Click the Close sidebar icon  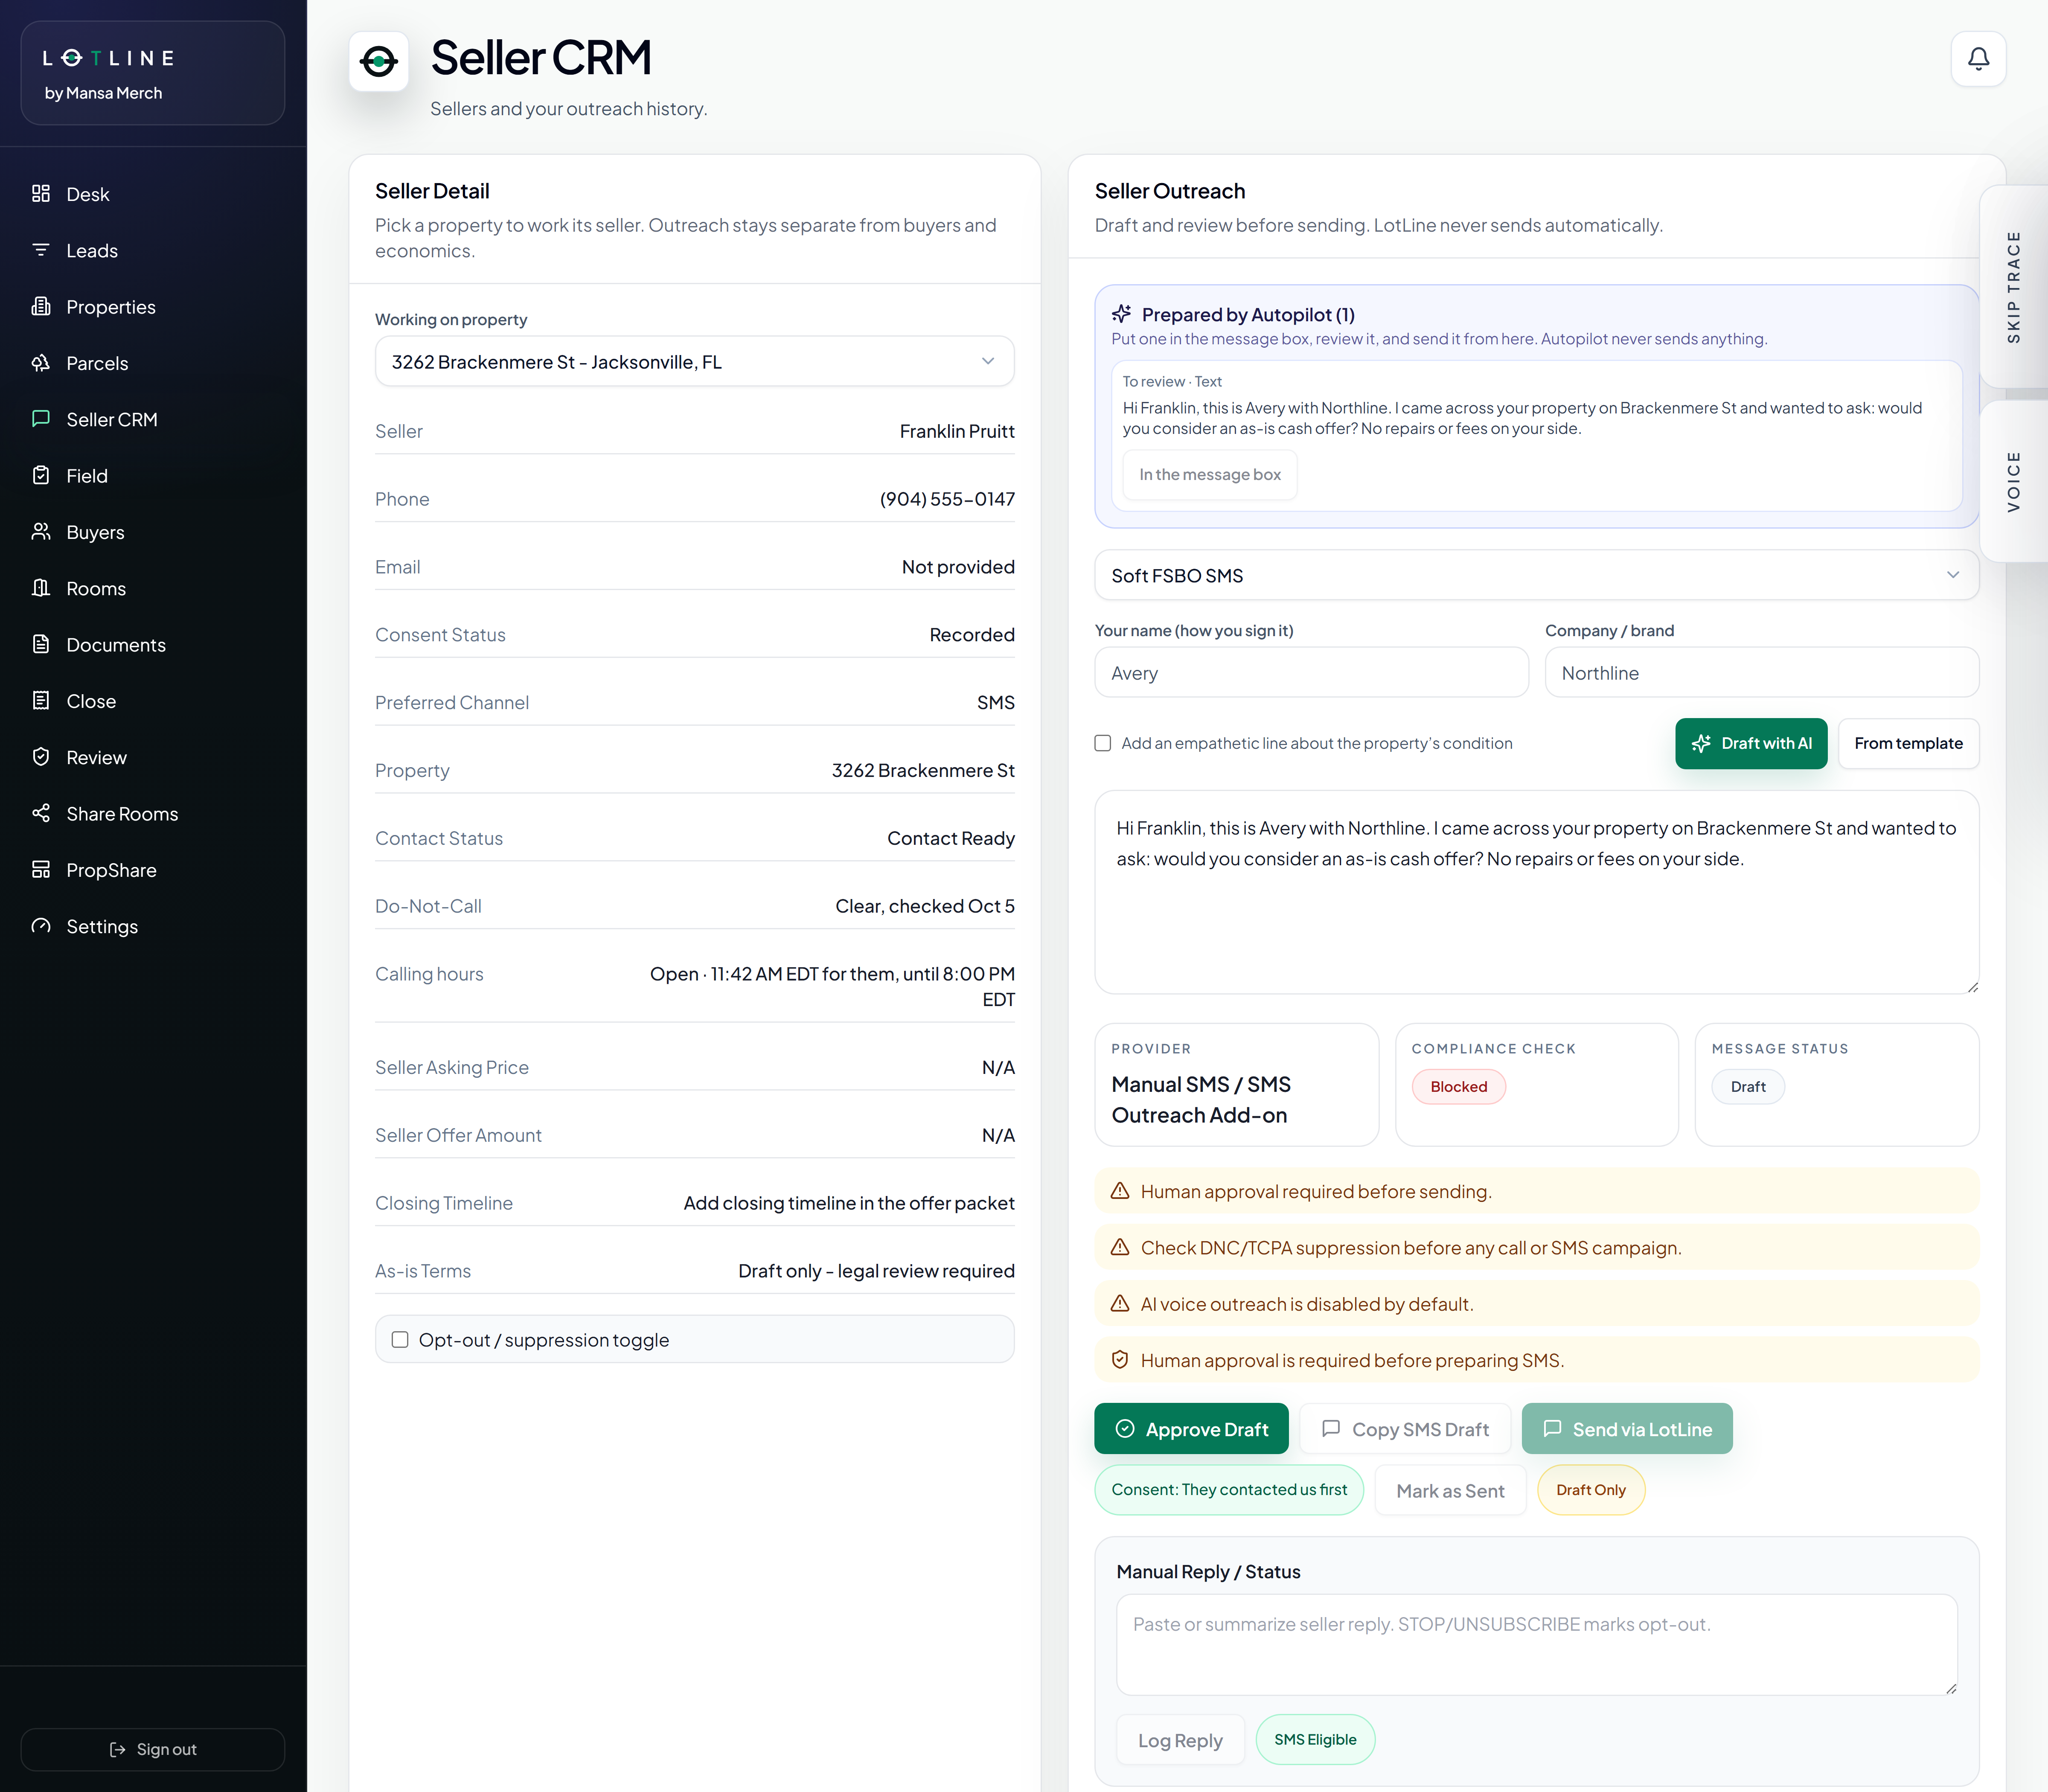(41, 701)
